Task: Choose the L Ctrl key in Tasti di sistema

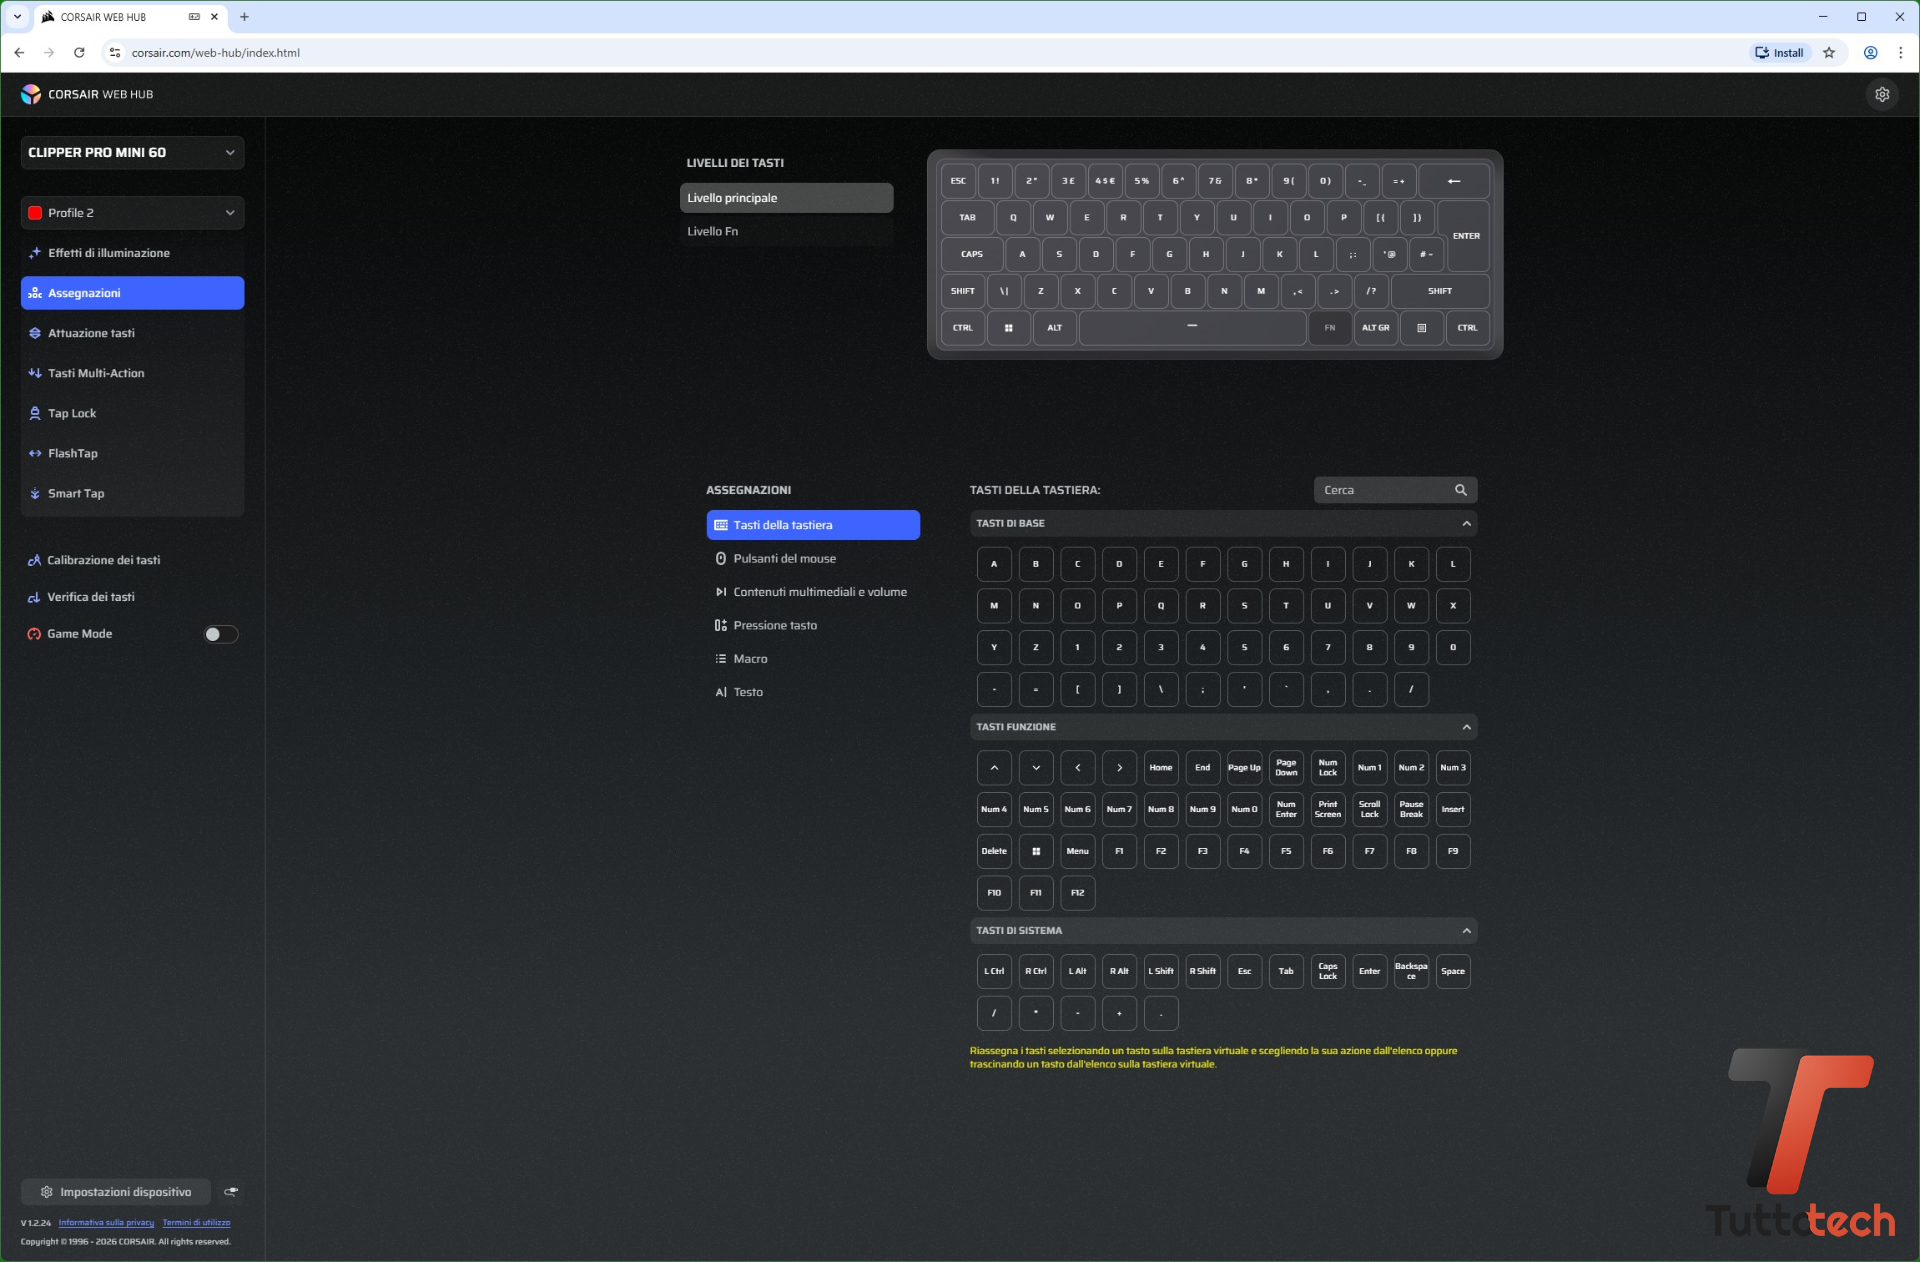Action: tap(994, 972)
